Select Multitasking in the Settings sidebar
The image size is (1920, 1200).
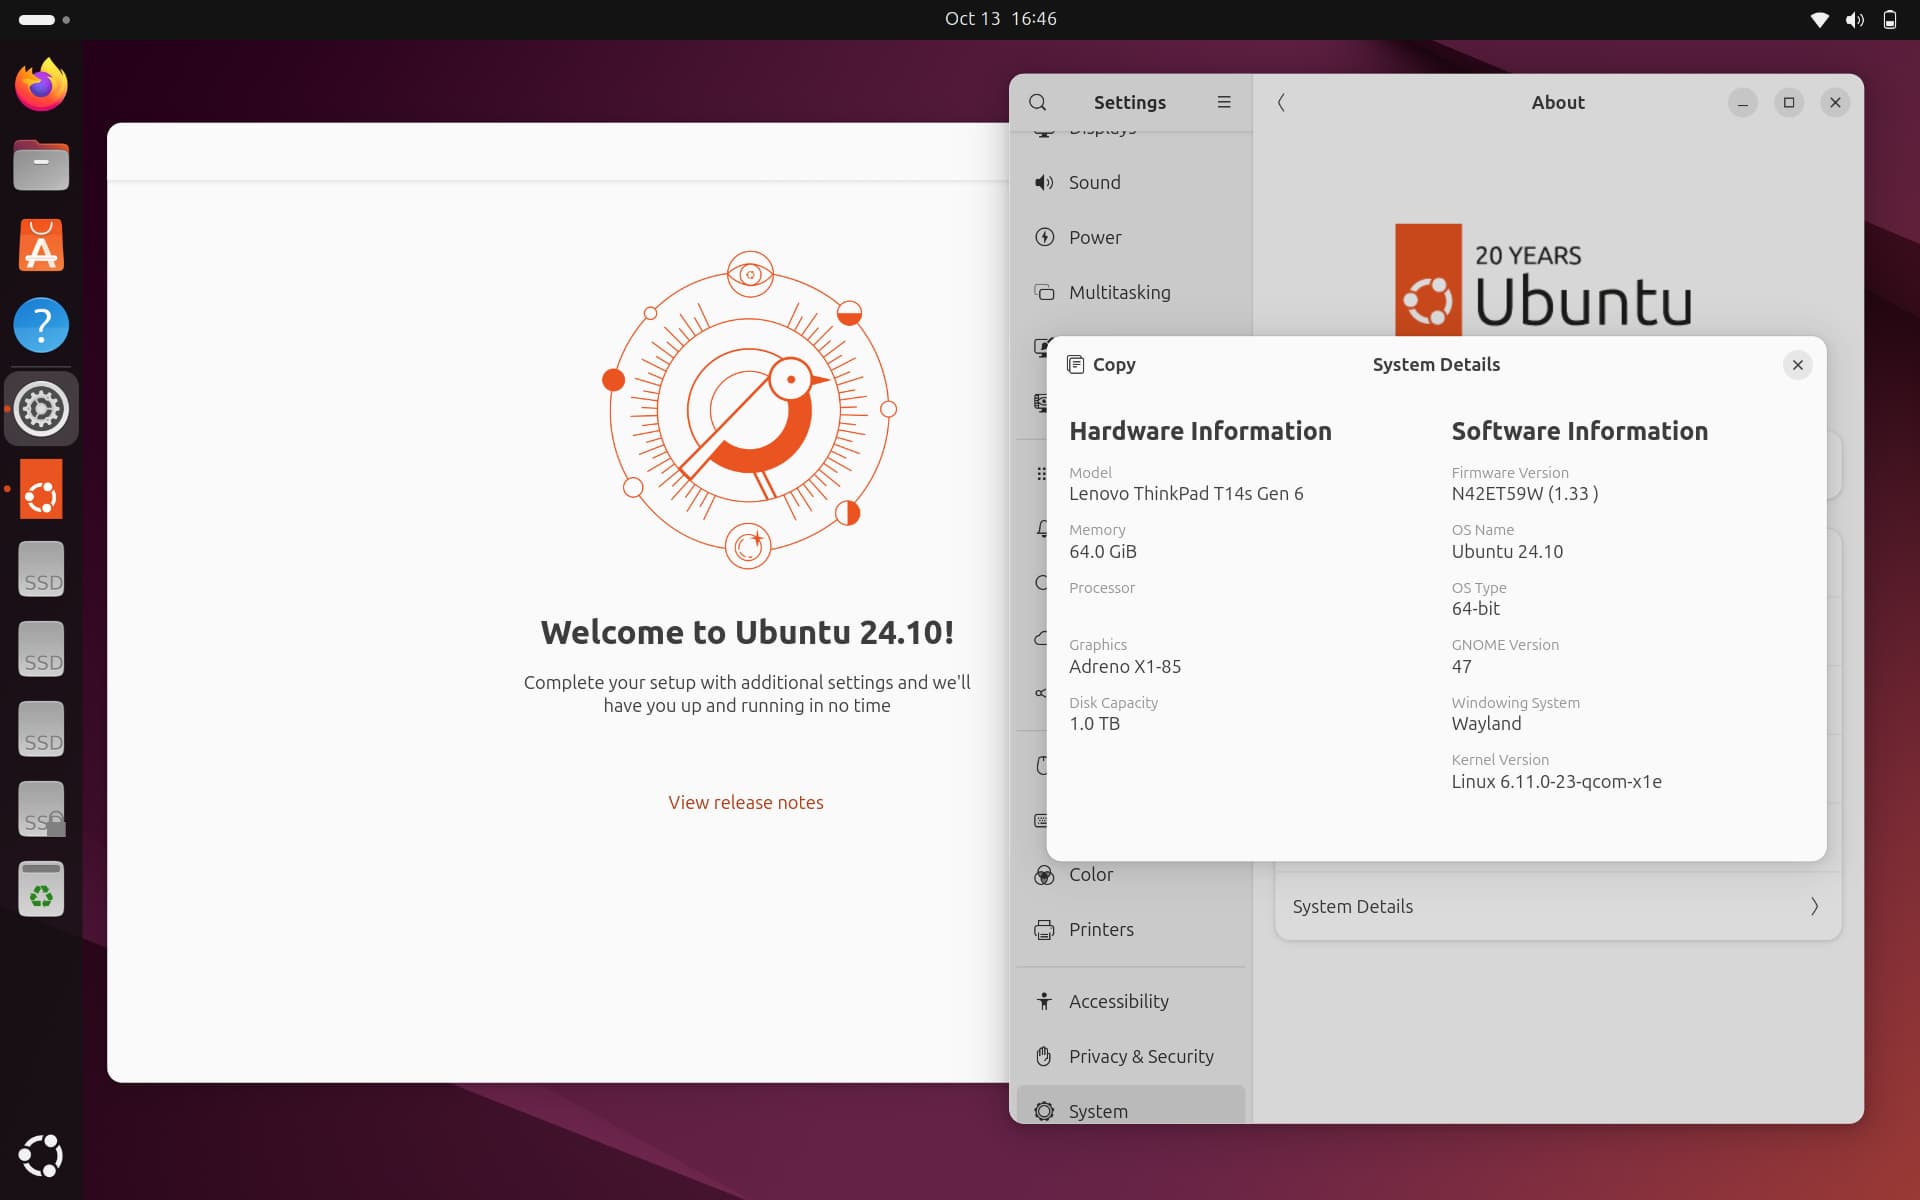coord(1120,292)
